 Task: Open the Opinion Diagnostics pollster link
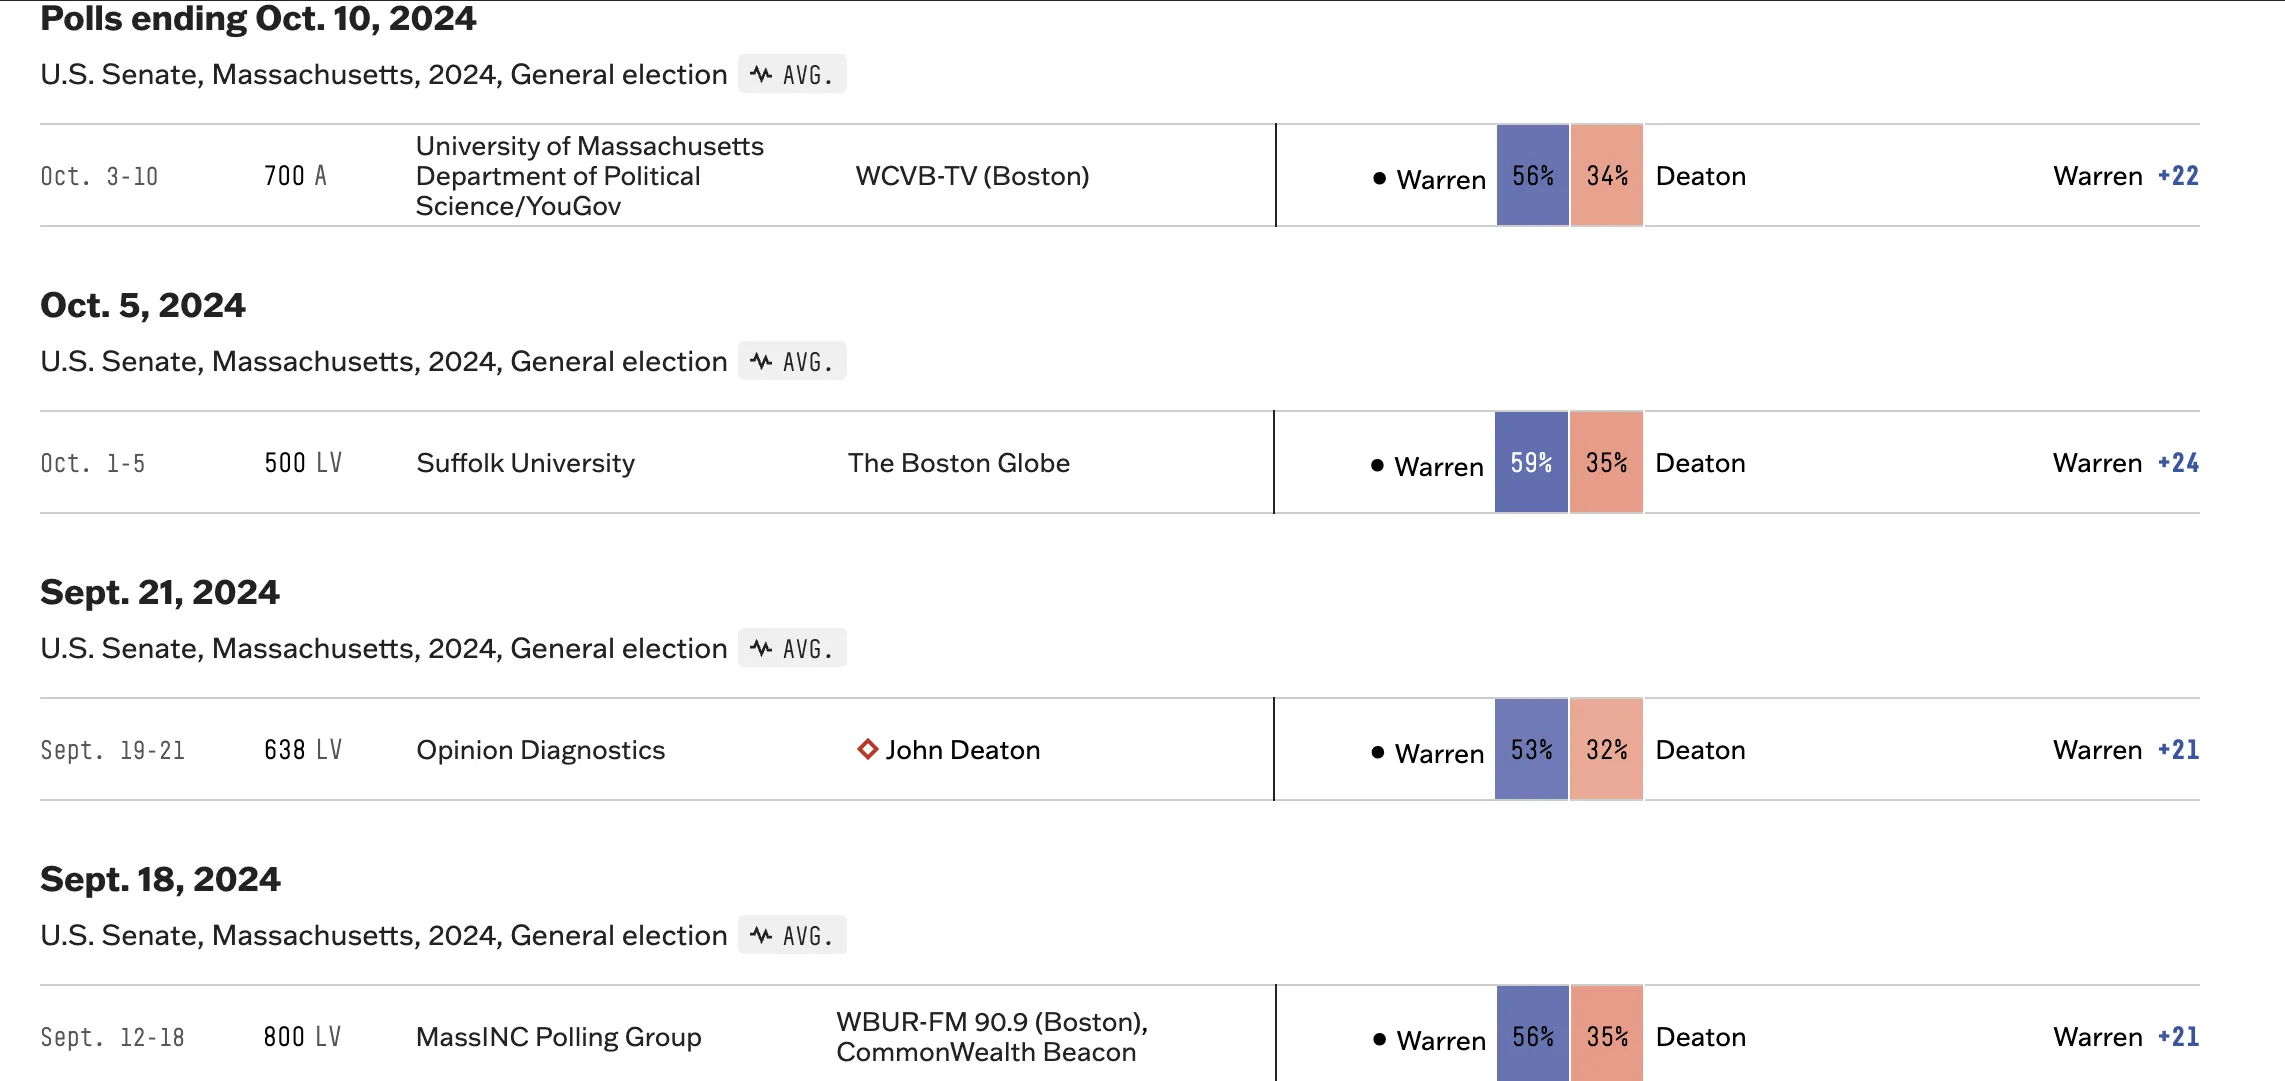(540, 750)
